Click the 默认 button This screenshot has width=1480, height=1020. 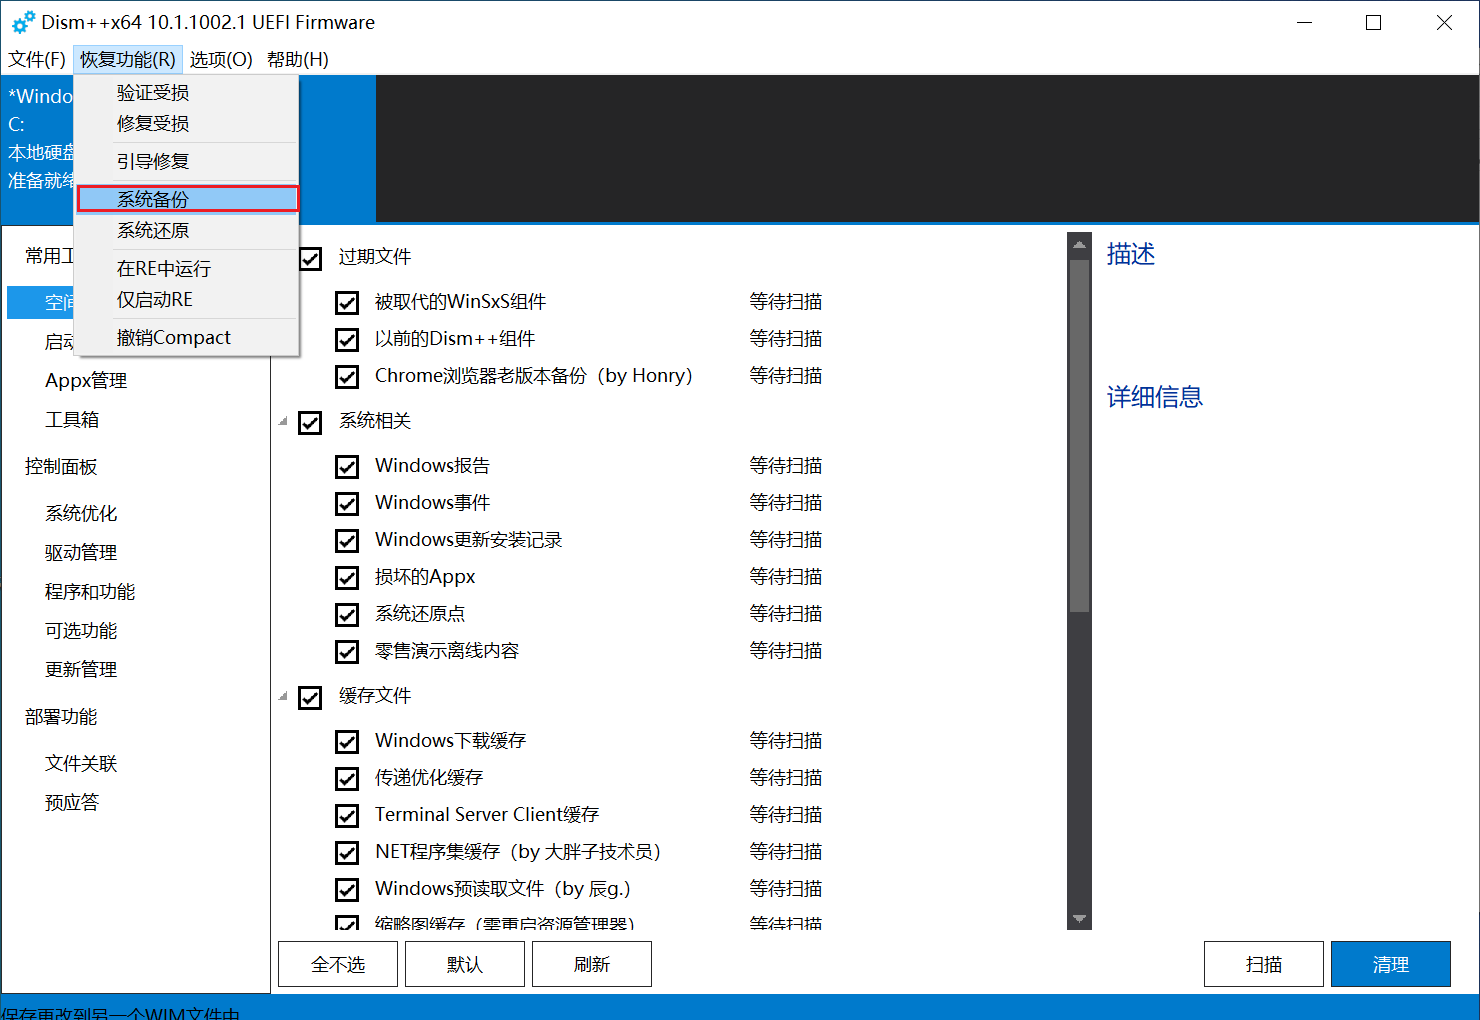465,964
